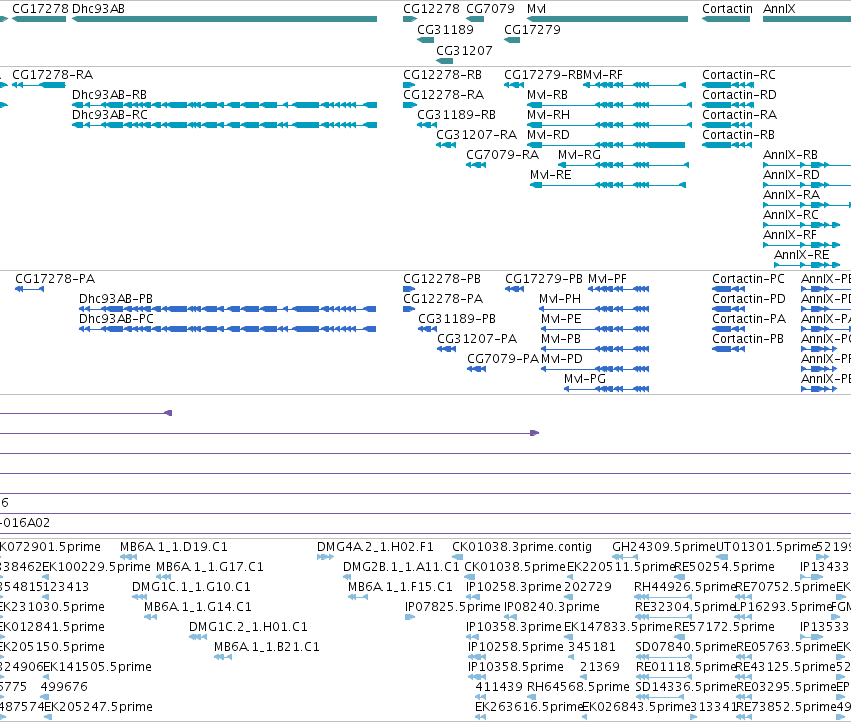The height and width of the screenshot is (722, 851).
Task: Click the Mvl gene label
Action: (536, 9)
